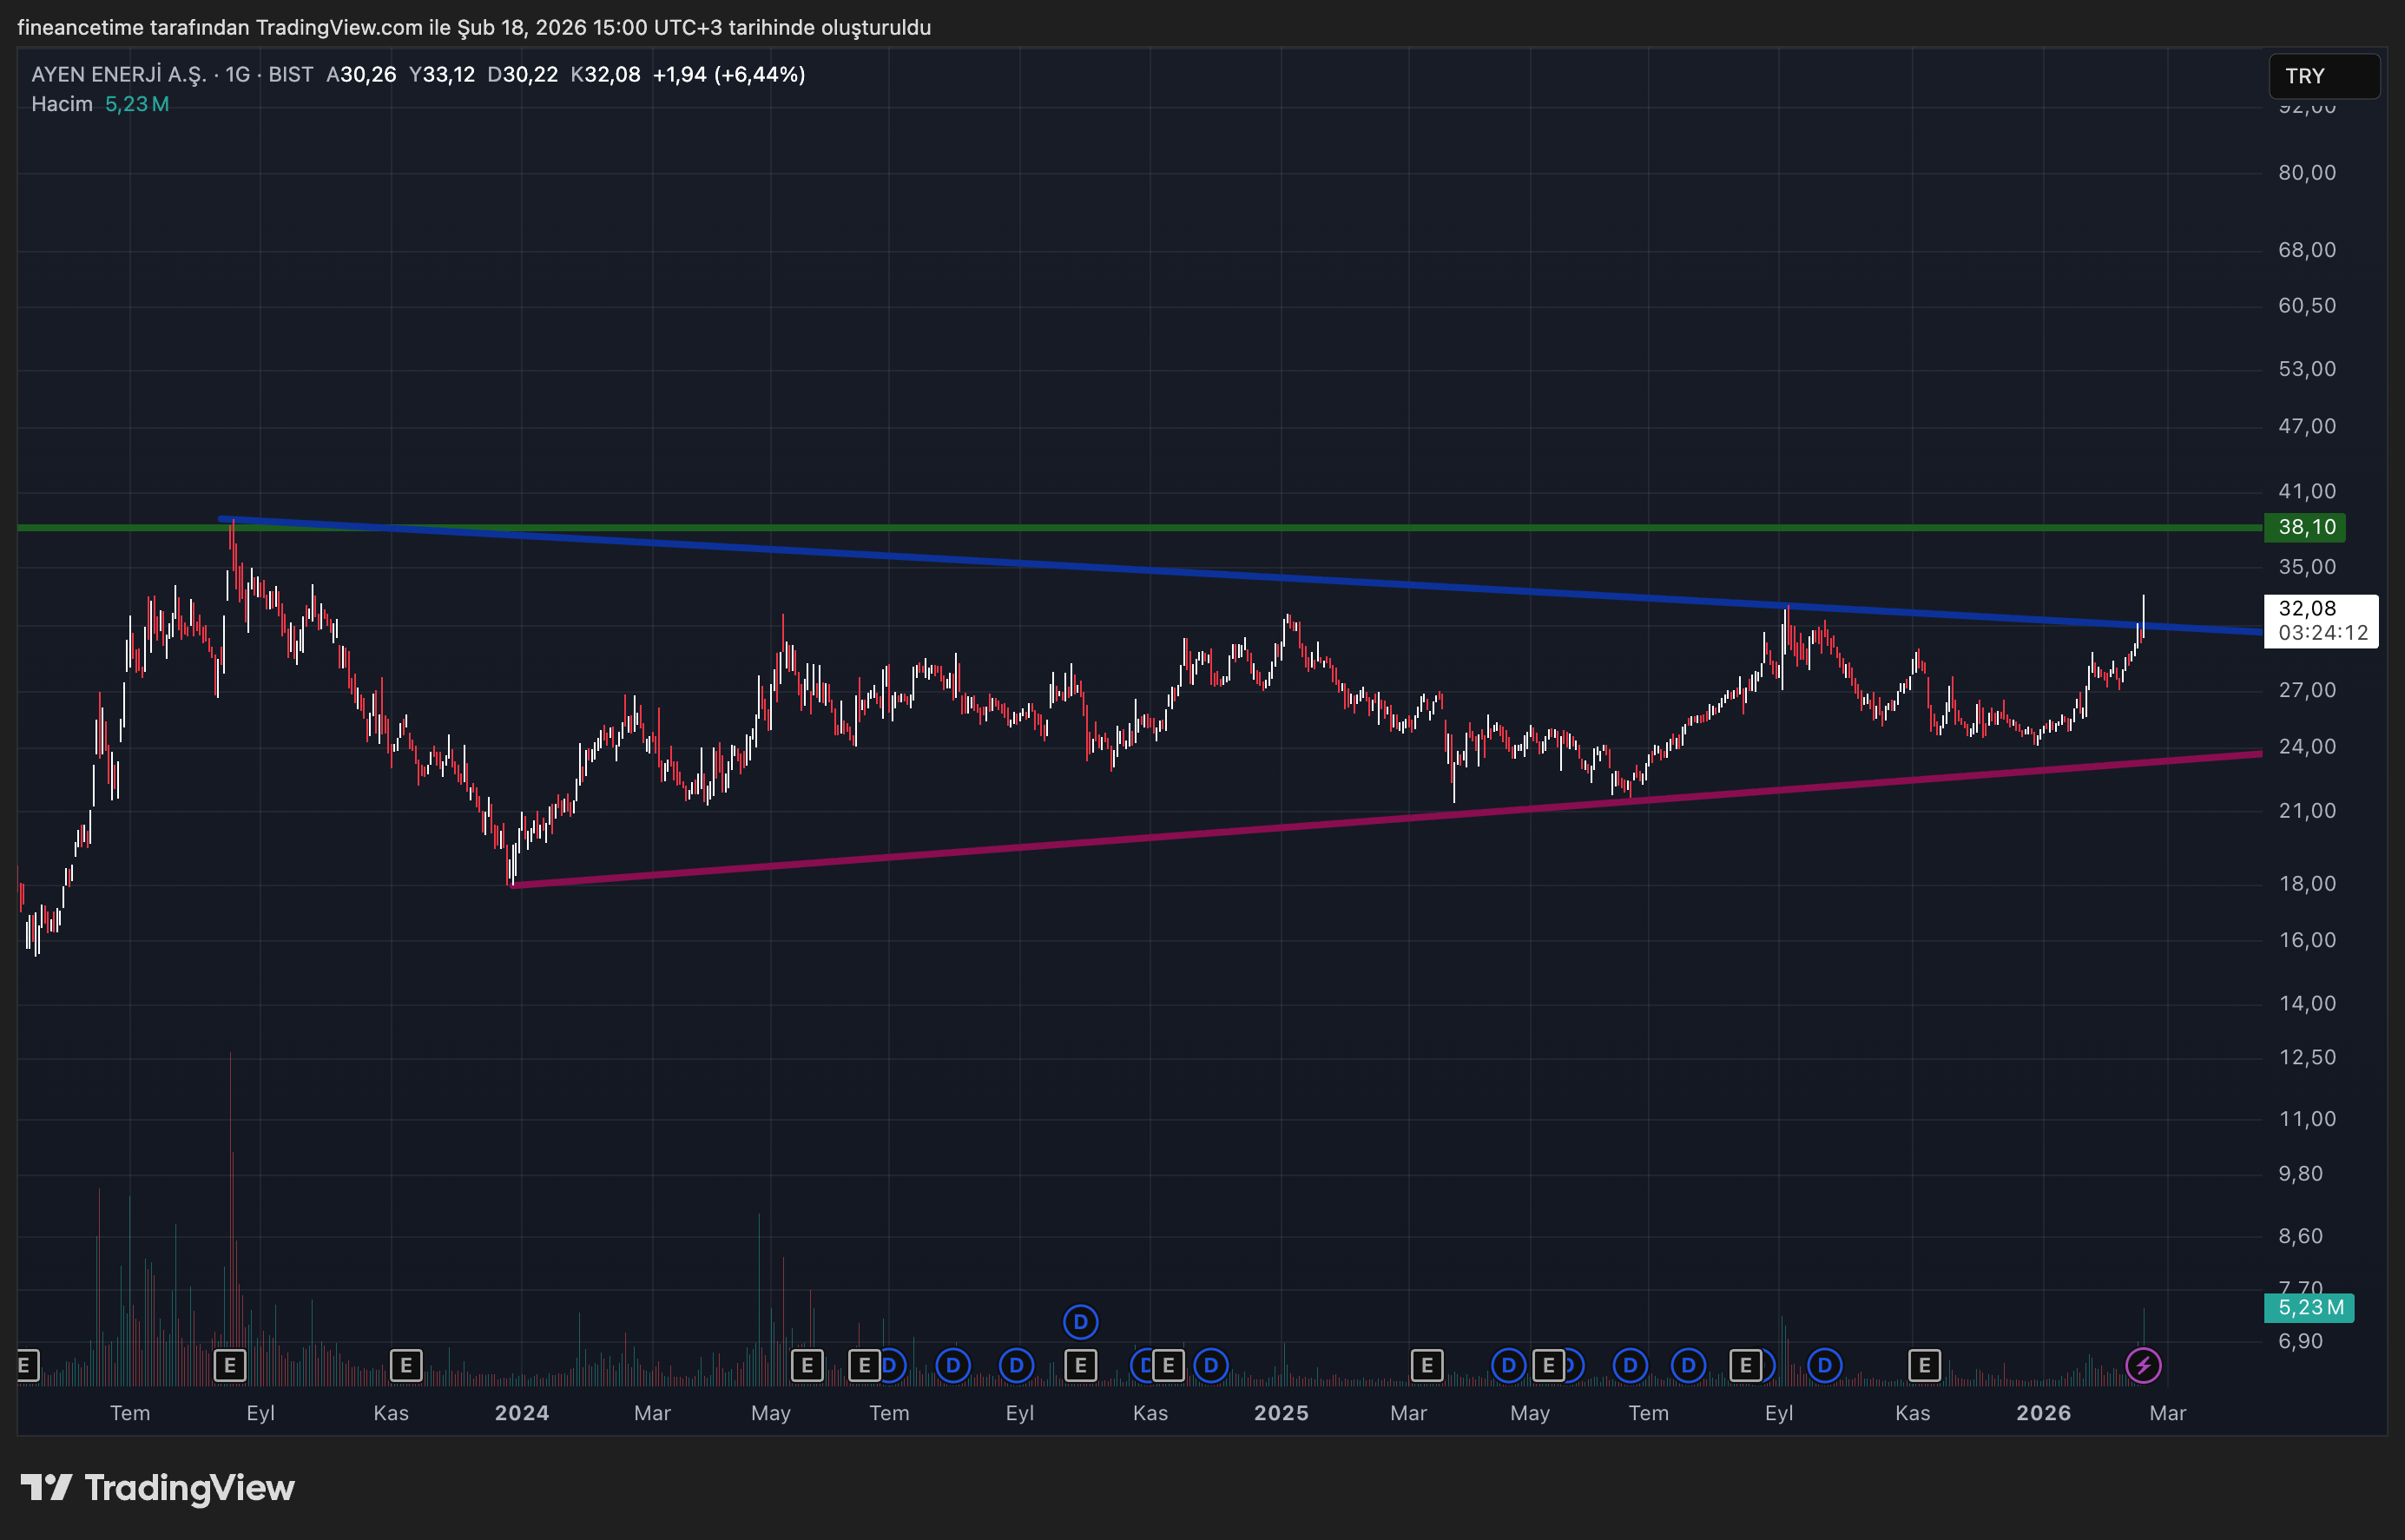
Task: Click the earnings E marker above Kas 2025
Action: click(1924, 1365)
